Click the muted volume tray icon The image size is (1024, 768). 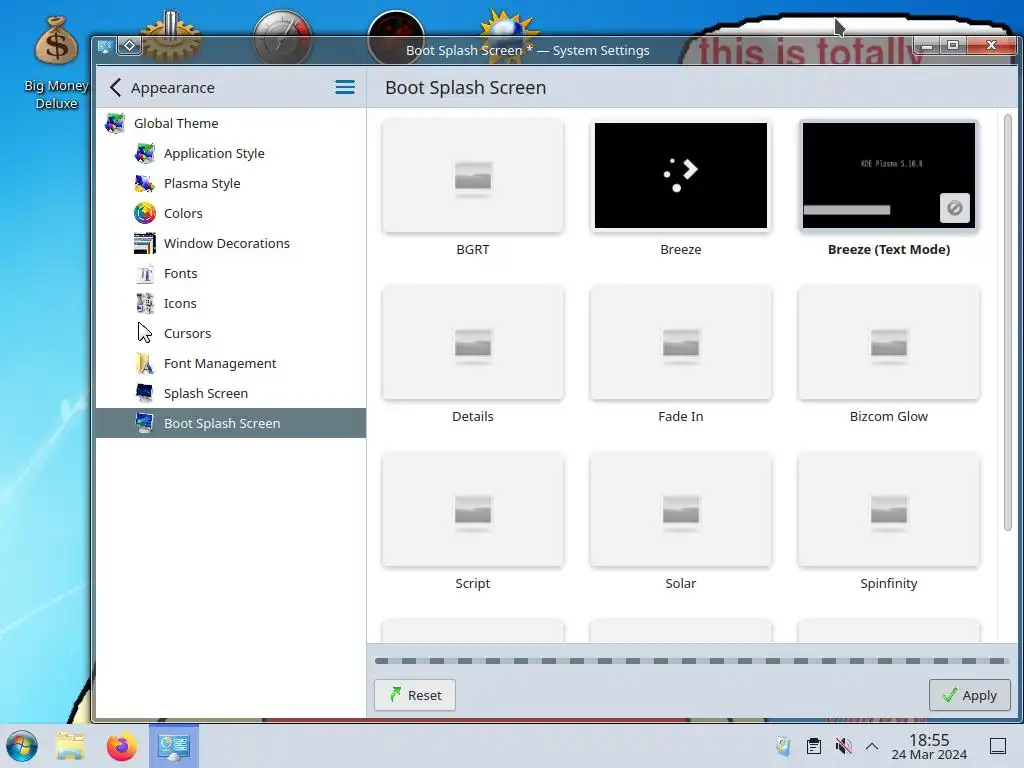click(844, 746)
